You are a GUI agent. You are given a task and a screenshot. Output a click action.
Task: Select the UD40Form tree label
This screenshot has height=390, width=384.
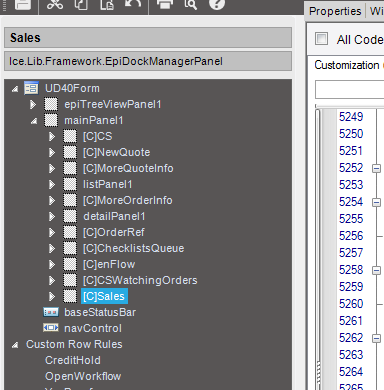[72, 88]
